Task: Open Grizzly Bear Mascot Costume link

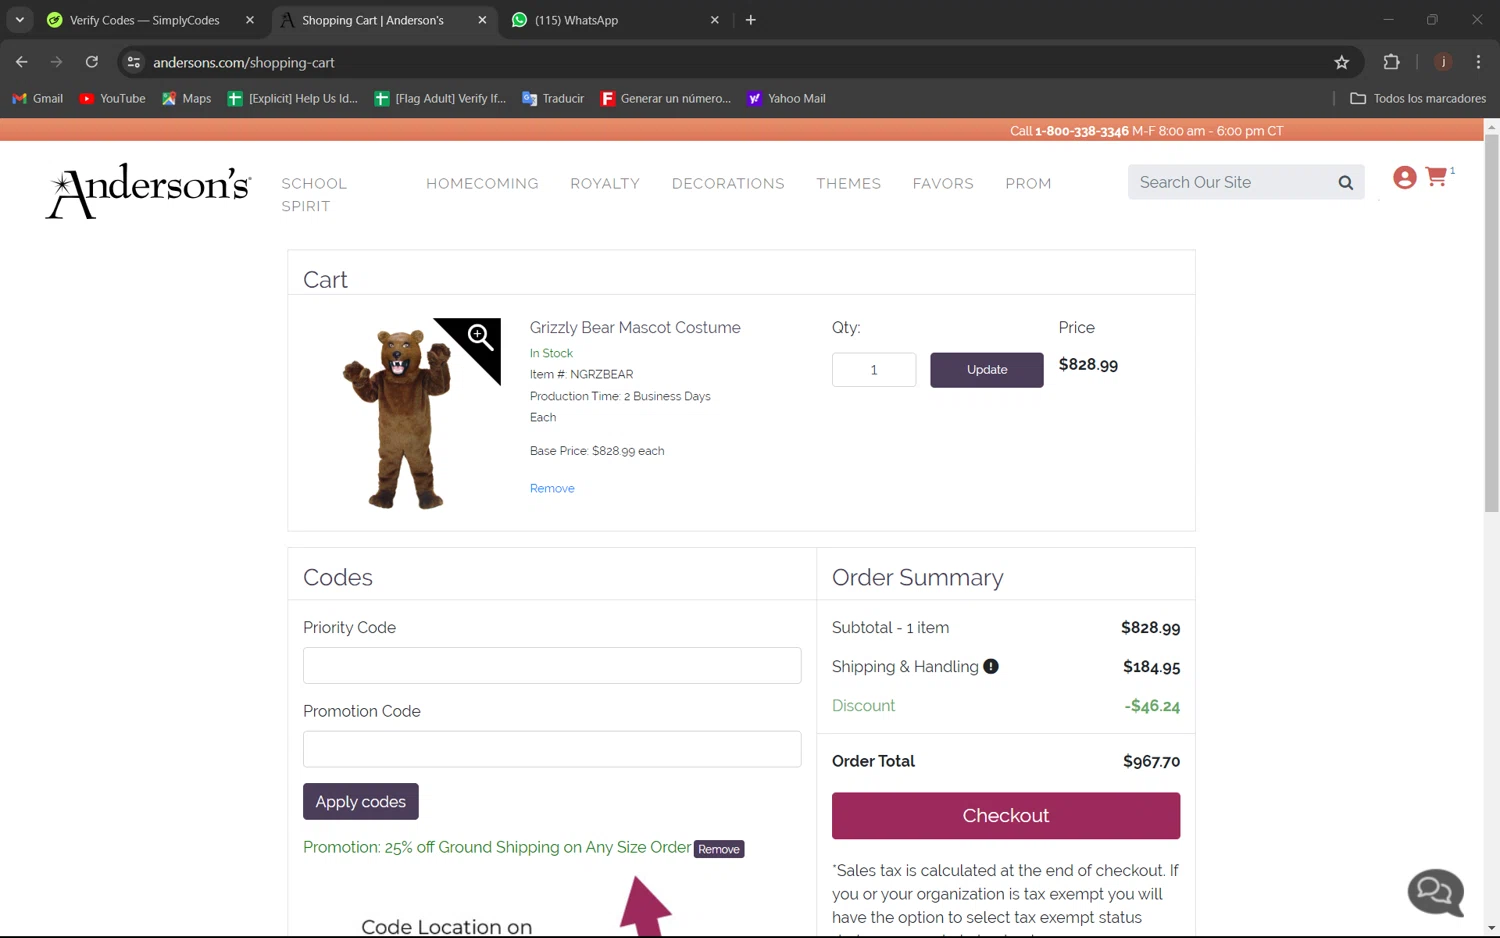Action: coord(635,328)
